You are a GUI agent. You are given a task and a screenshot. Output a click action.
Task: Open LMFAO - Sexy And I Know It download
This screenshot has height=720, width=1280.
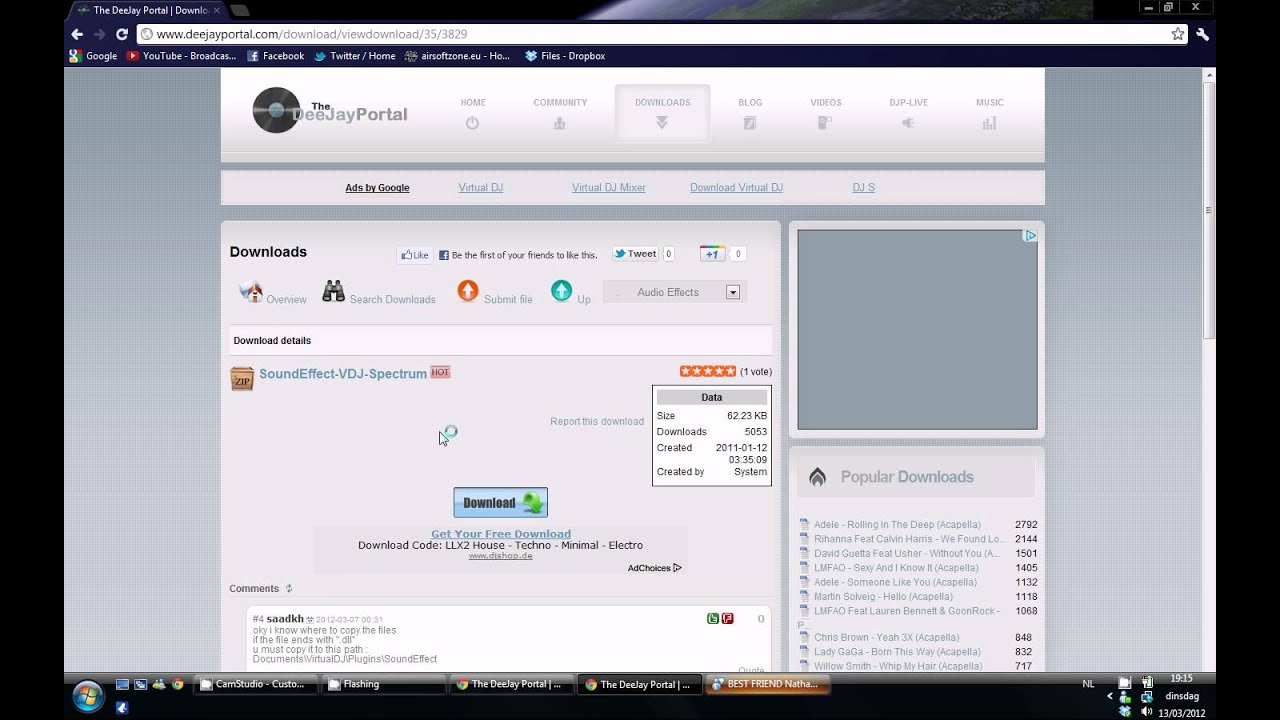tap(896, 568)
